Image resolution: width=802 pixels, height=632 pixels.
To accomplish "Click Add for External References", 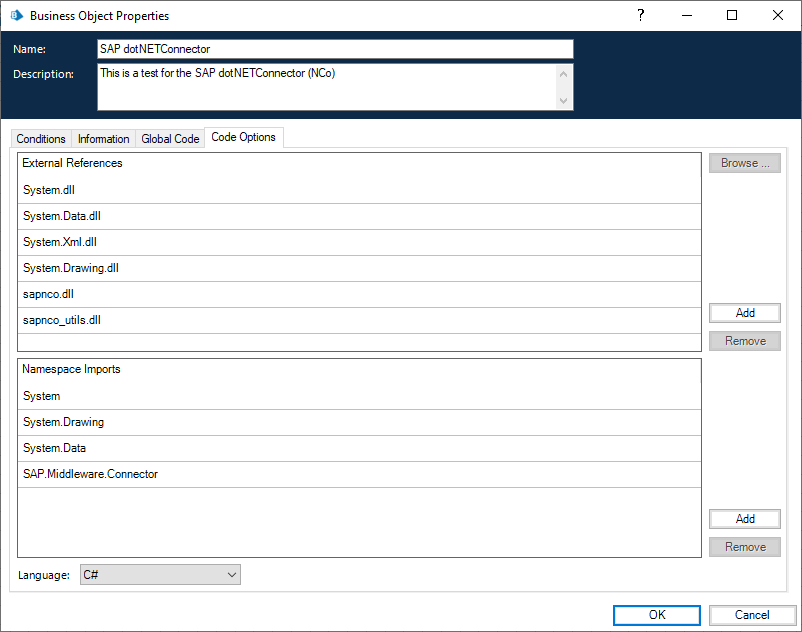I will pyautogui.click(x=745, y=313).
